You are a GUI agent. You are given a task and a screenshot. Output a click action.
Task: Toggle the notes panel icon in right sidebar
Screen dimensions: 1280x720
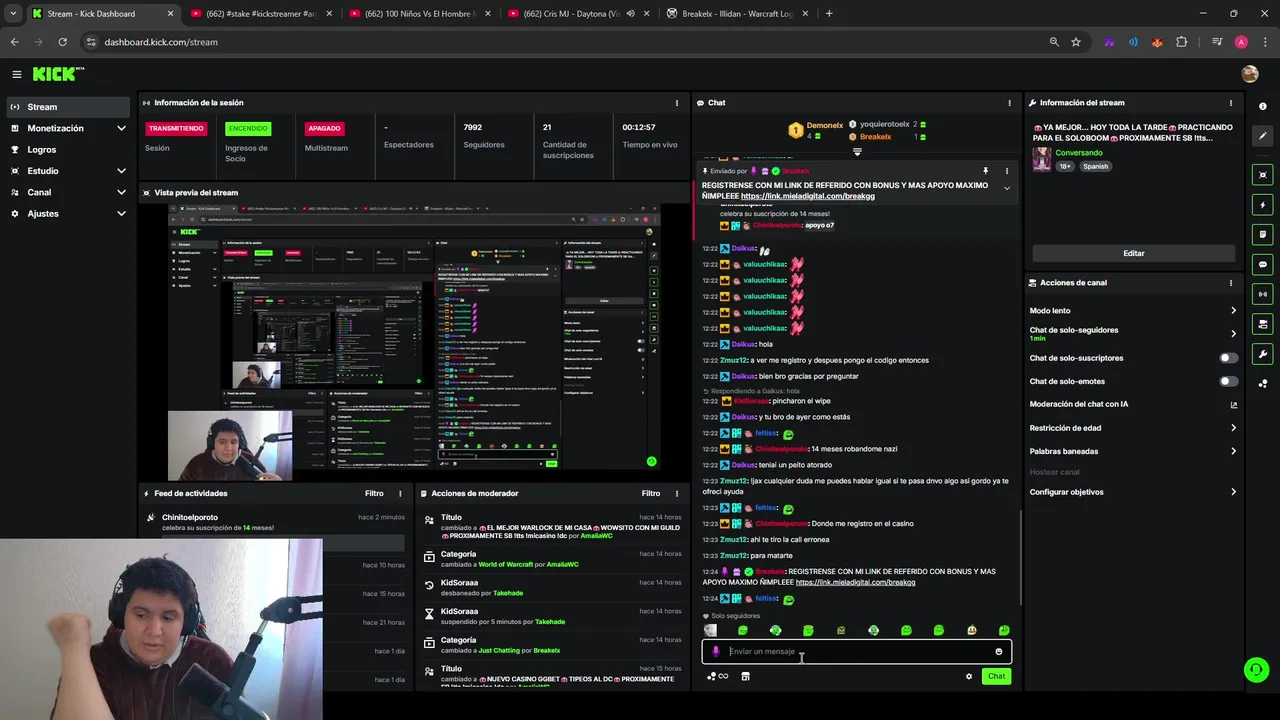[x=1263, y=234]
